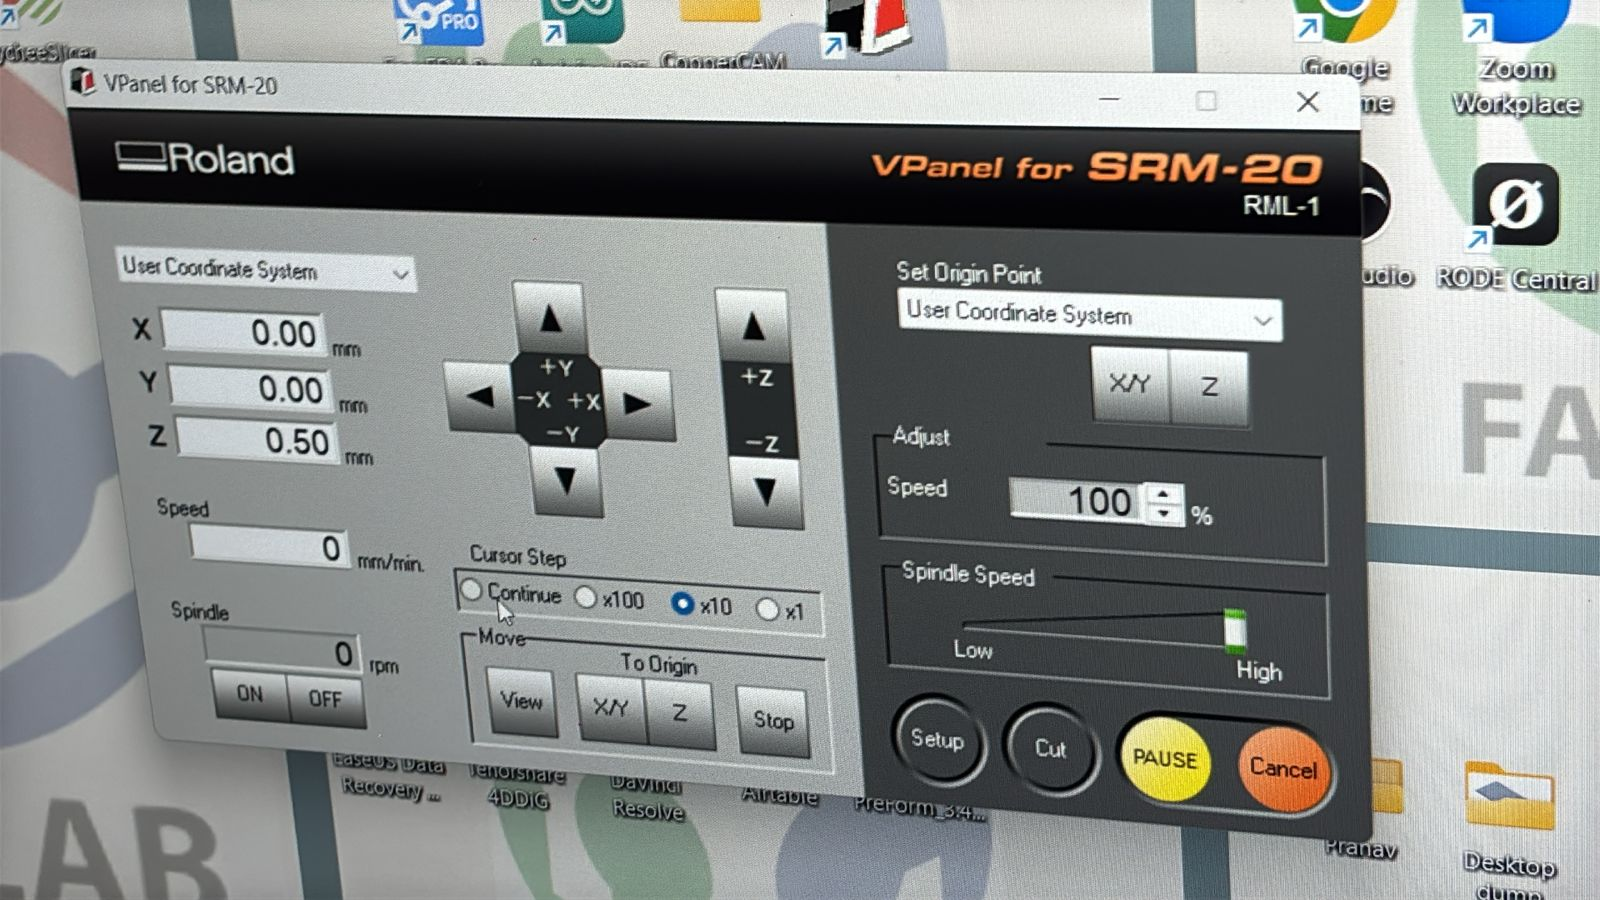Set X/Y origin point button
Screen dimensions: 1600x900
[x=1130, y=384]
